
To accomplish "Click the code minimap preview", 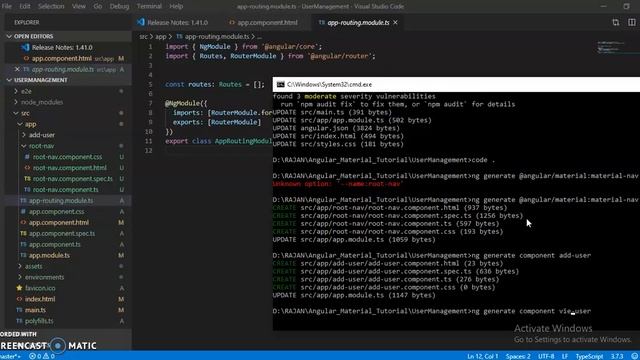I will (x=611, y=47).
